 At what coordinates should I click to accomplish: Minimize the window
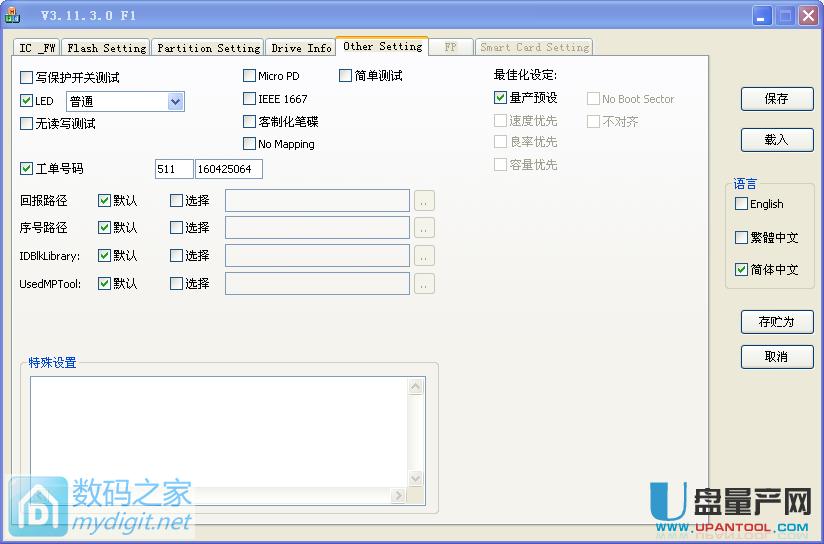(761, 16)
